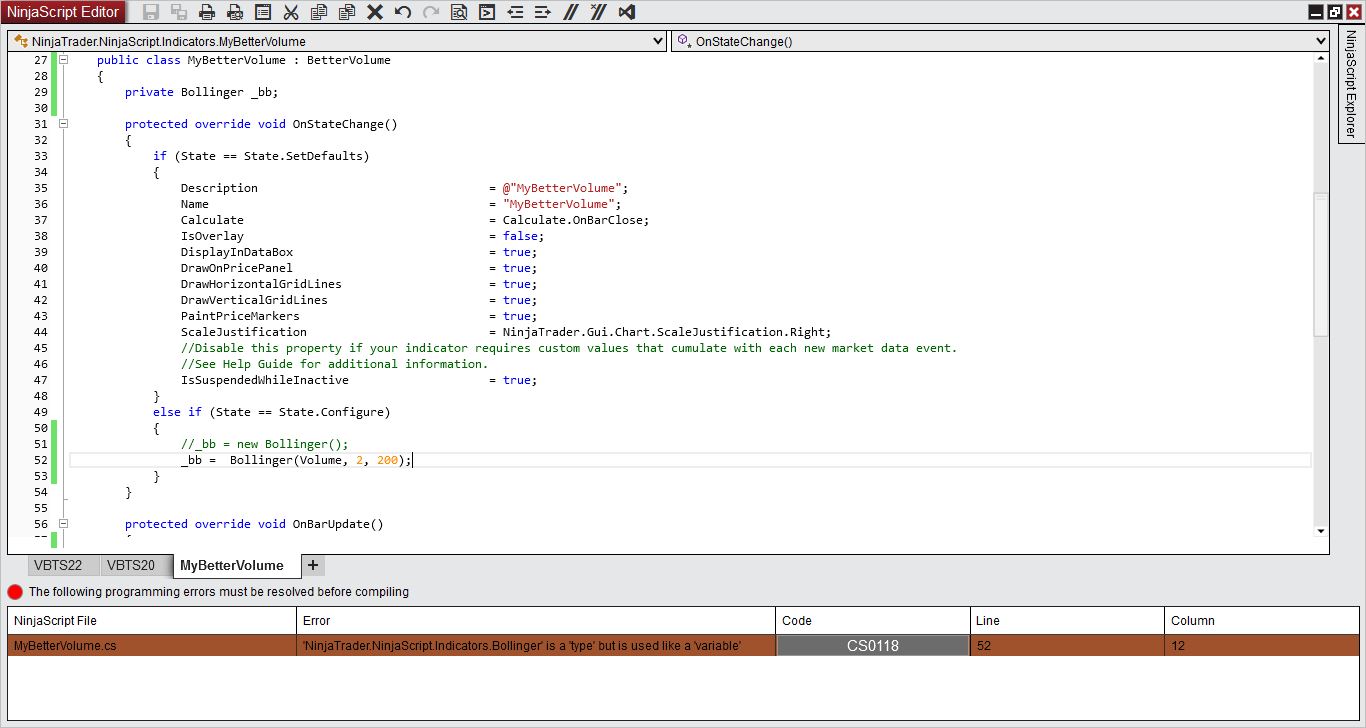Undo the last edit via toolbar
The width and height of the screenshot is (1366, 728).
pyautogui.click(x=403, y=12)
